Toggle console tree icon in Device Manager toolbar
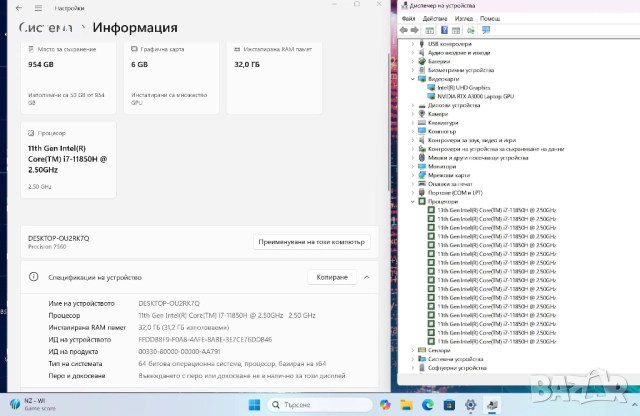 tap(429, 30)
